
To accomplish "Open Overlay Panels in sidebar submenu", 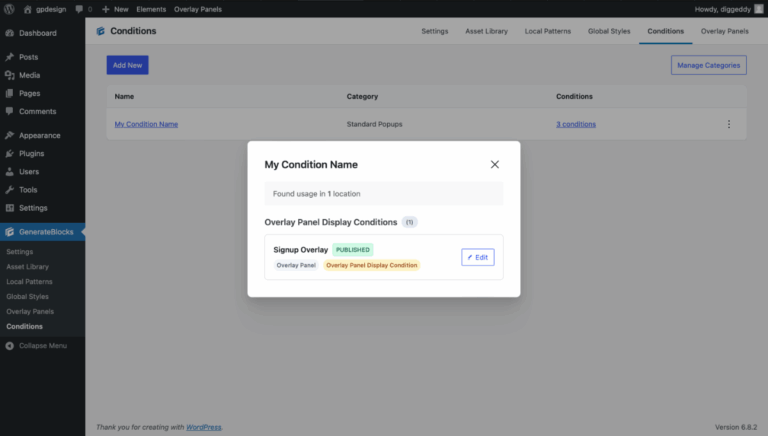I will coord(30,312).
